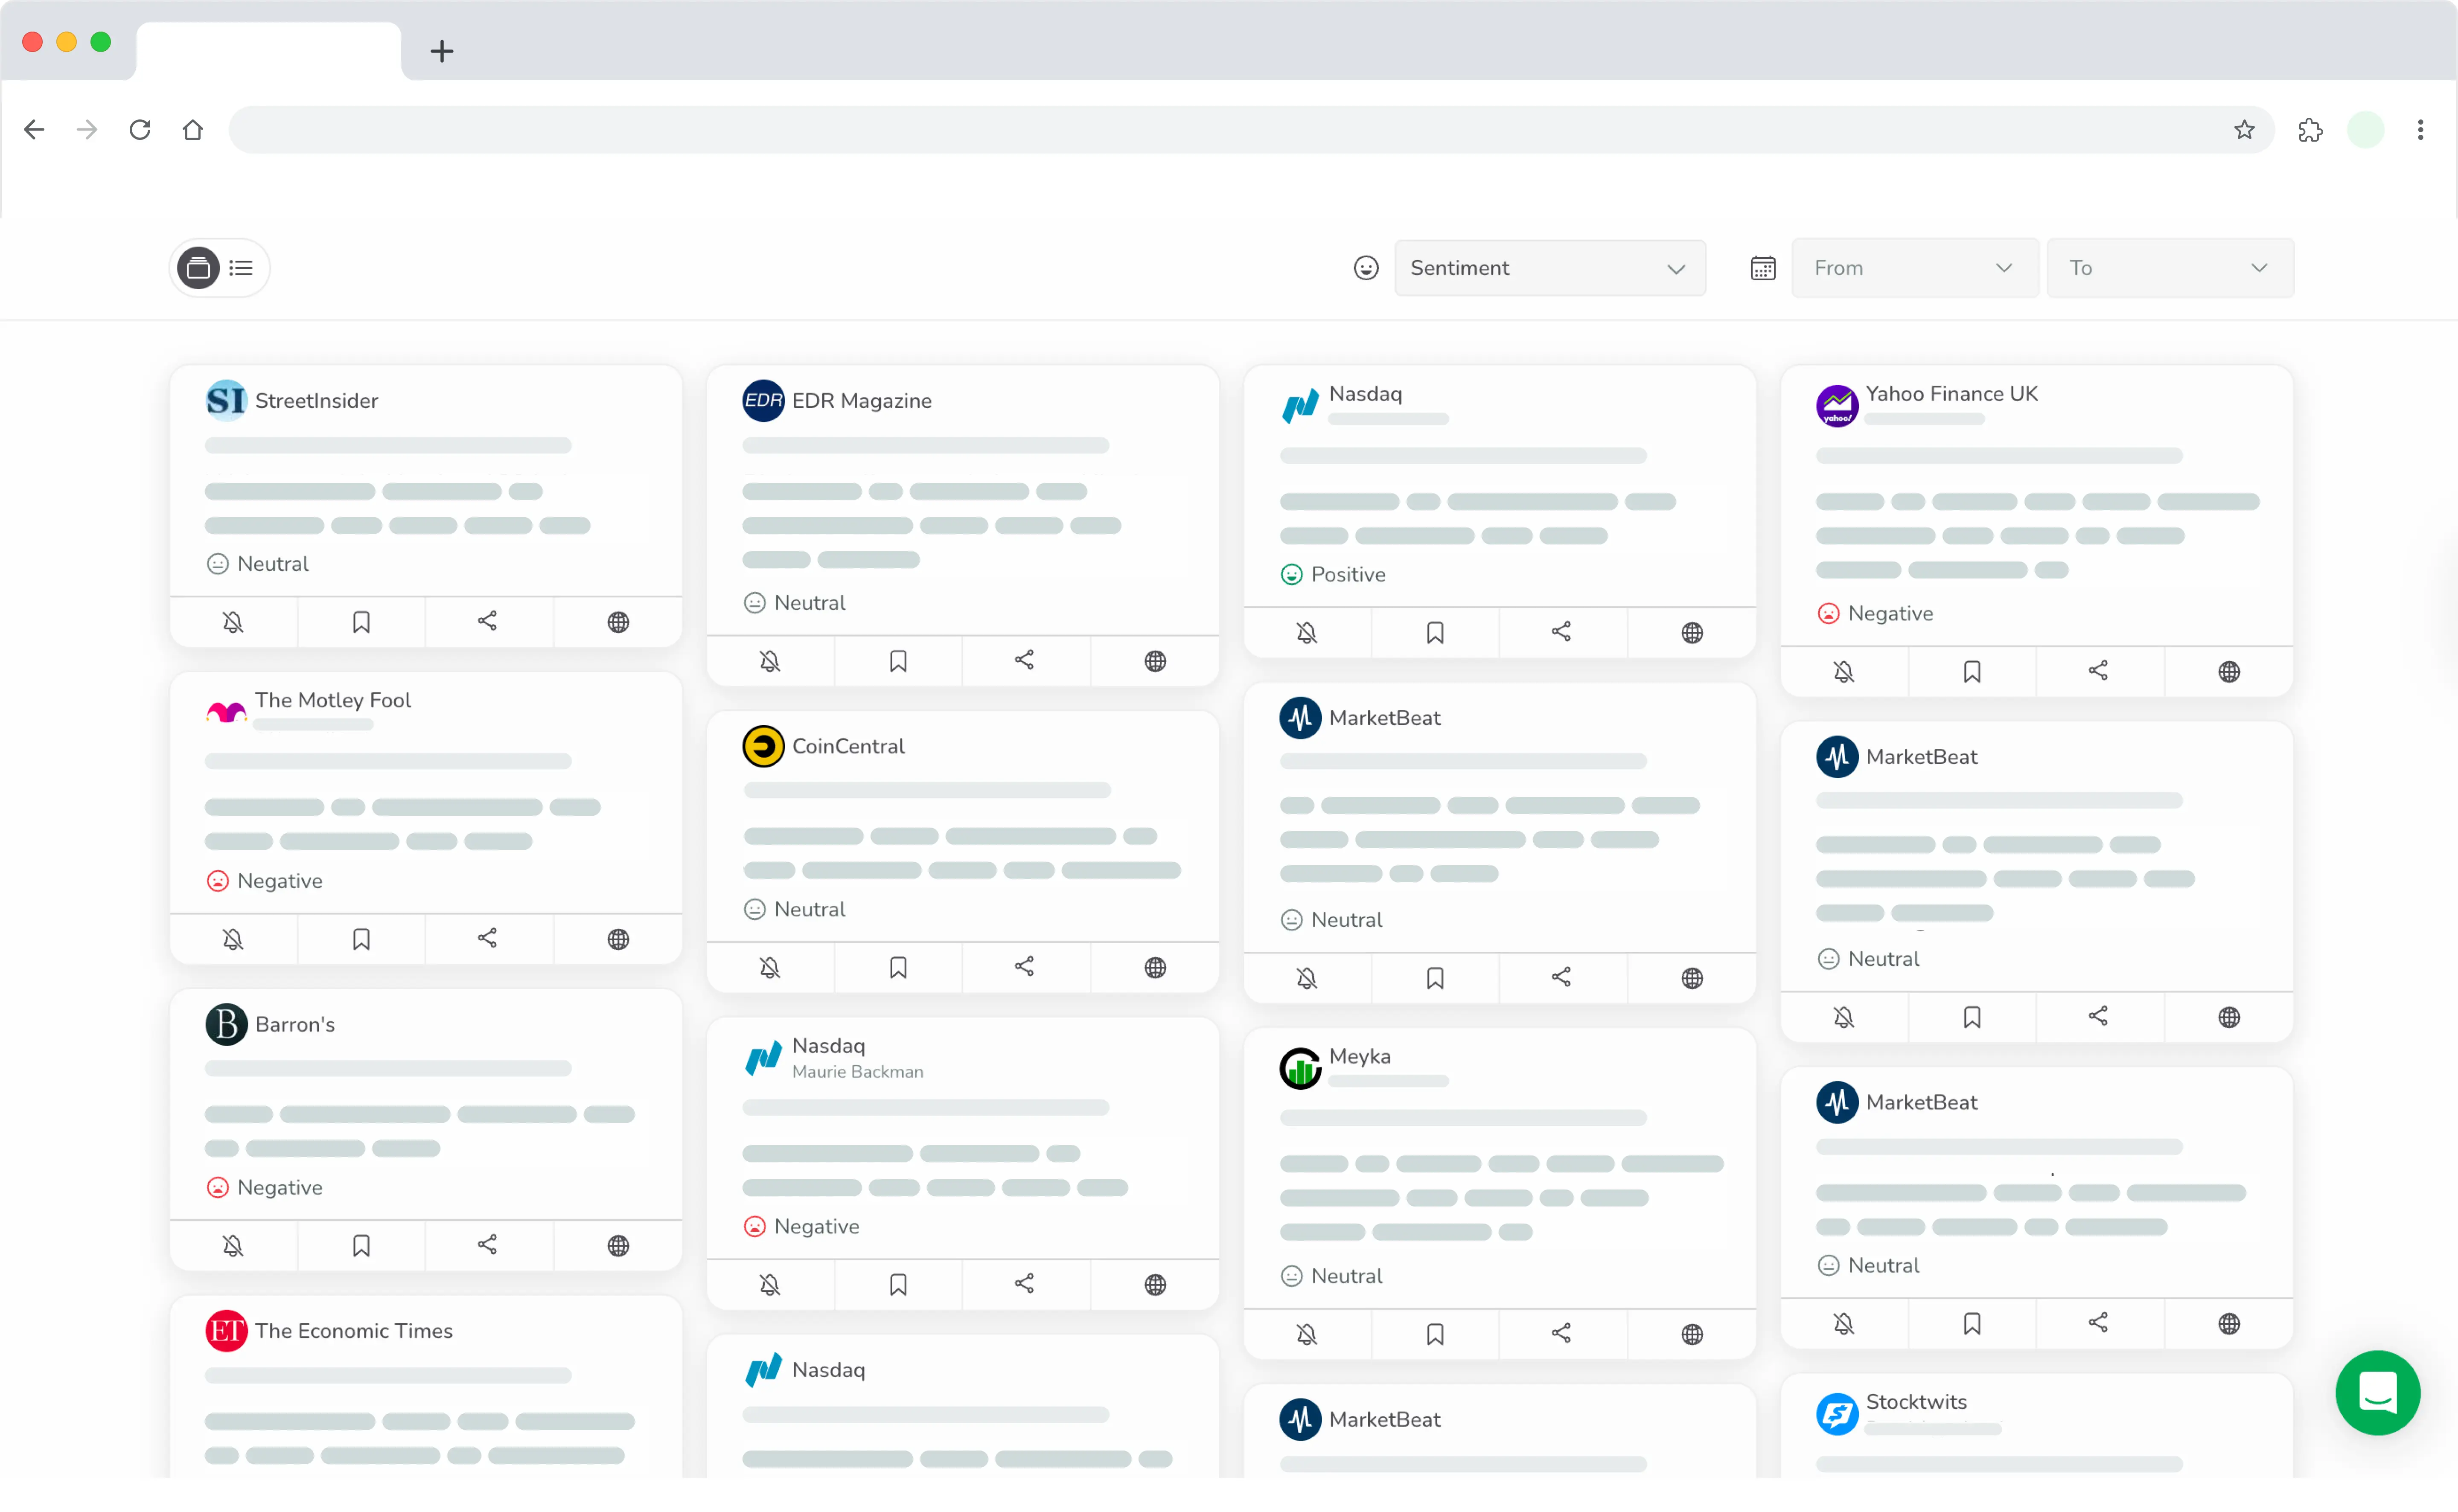This screenshot has width=2458, height=1512.
Task: Share the Nasdaq article marked Positive
Action: tap(1561, 632)
